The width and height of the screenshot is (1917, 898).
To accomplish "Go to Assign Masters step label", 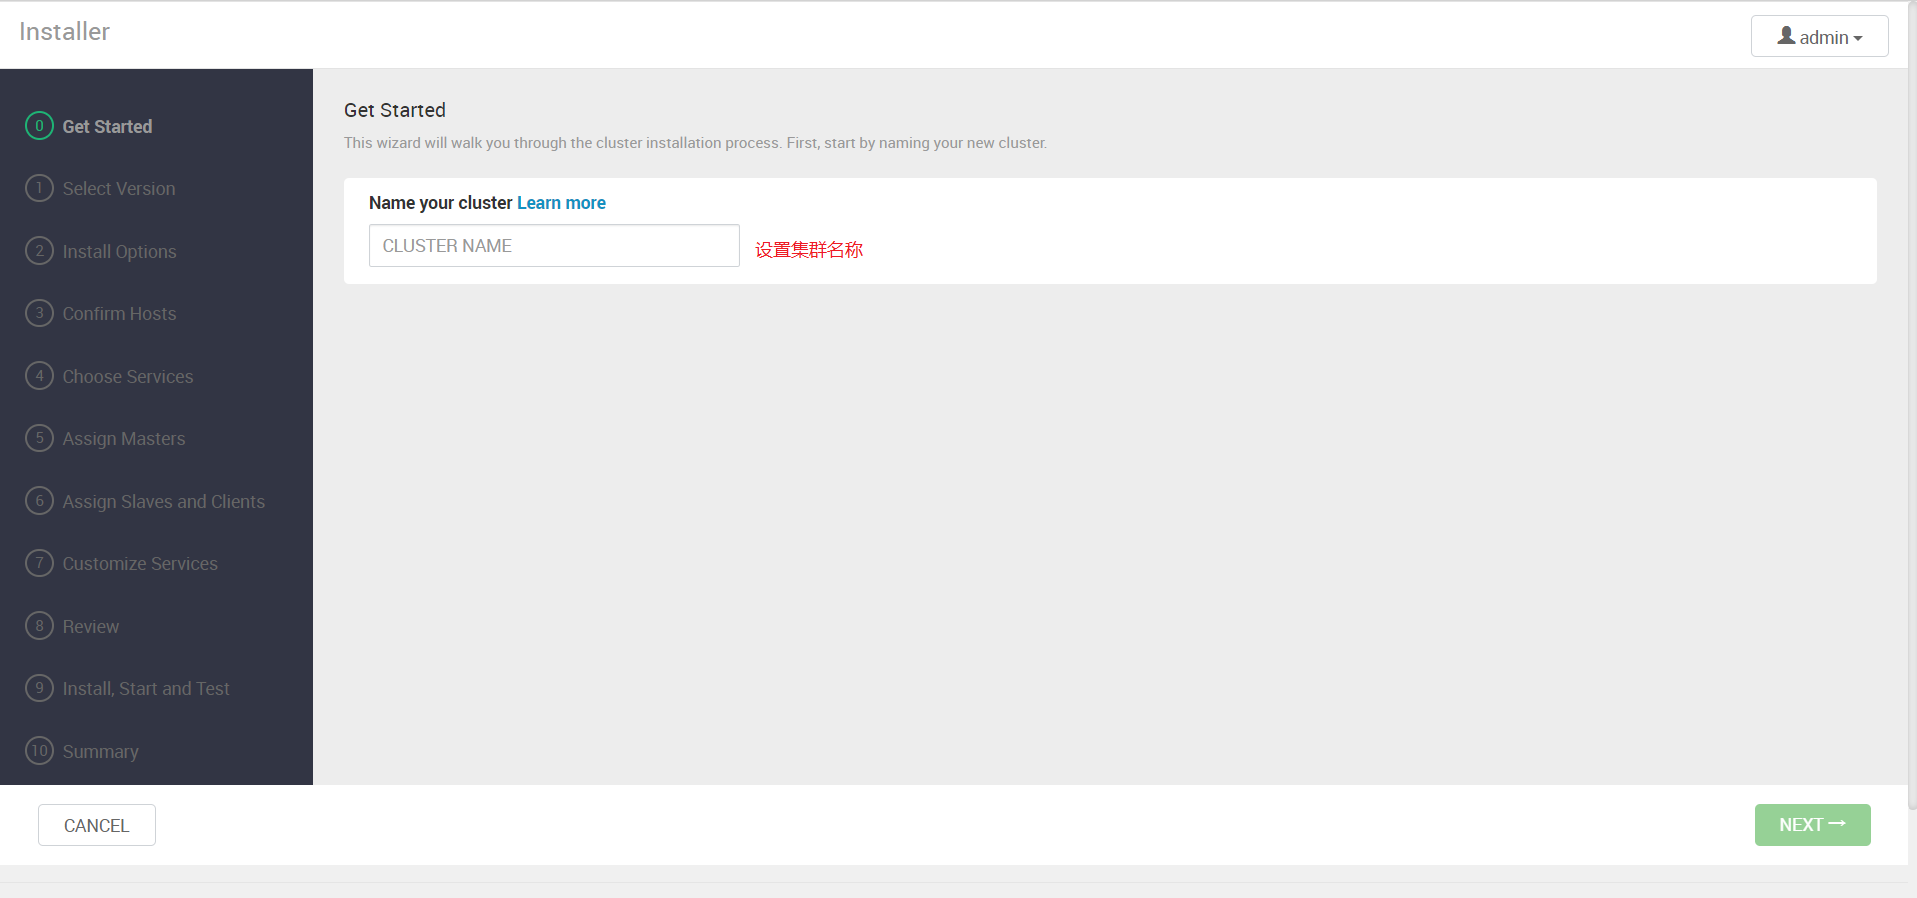I will (124, 439).
